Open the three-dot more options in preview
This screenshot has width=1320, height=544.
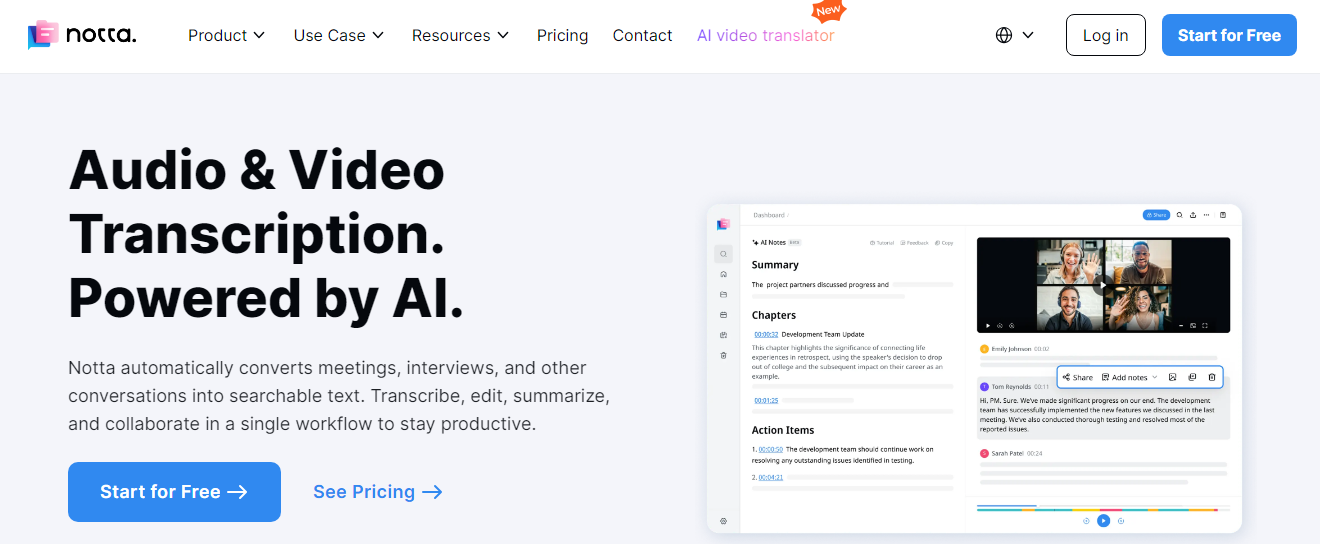pos(1206,214)
